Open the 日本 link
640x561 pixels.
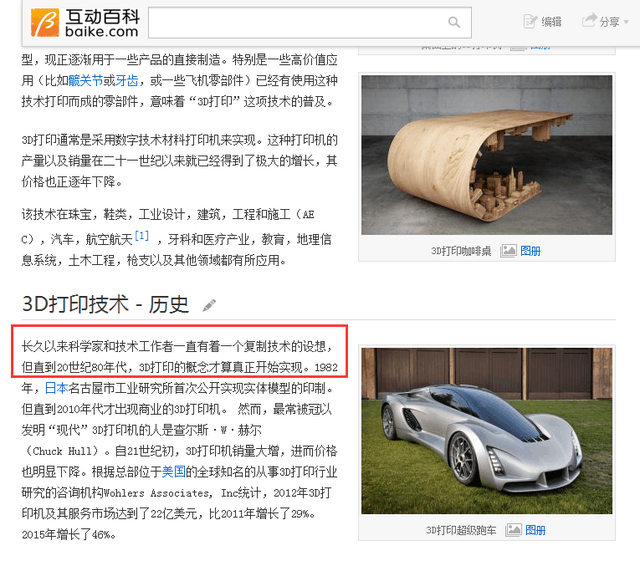pyautogui.click(x=56, y=388)
